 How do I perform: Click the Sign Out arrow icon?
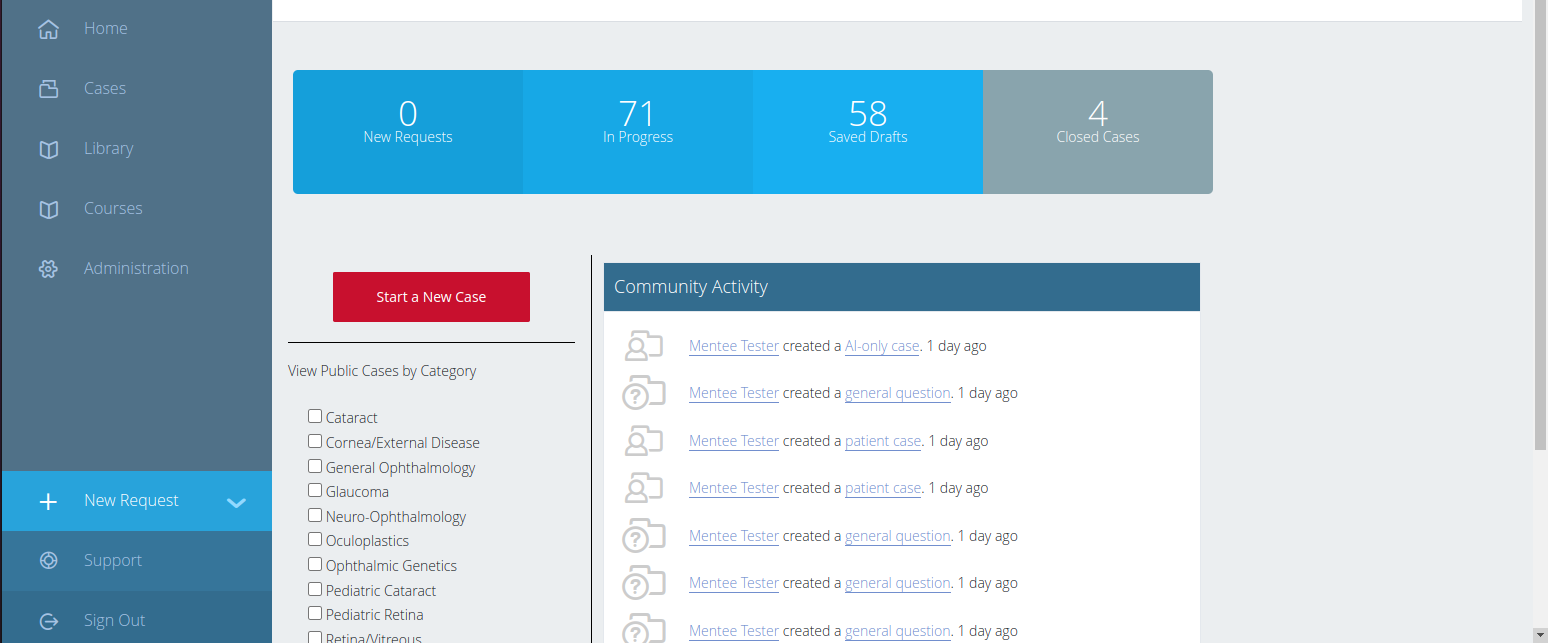[48, 621]
